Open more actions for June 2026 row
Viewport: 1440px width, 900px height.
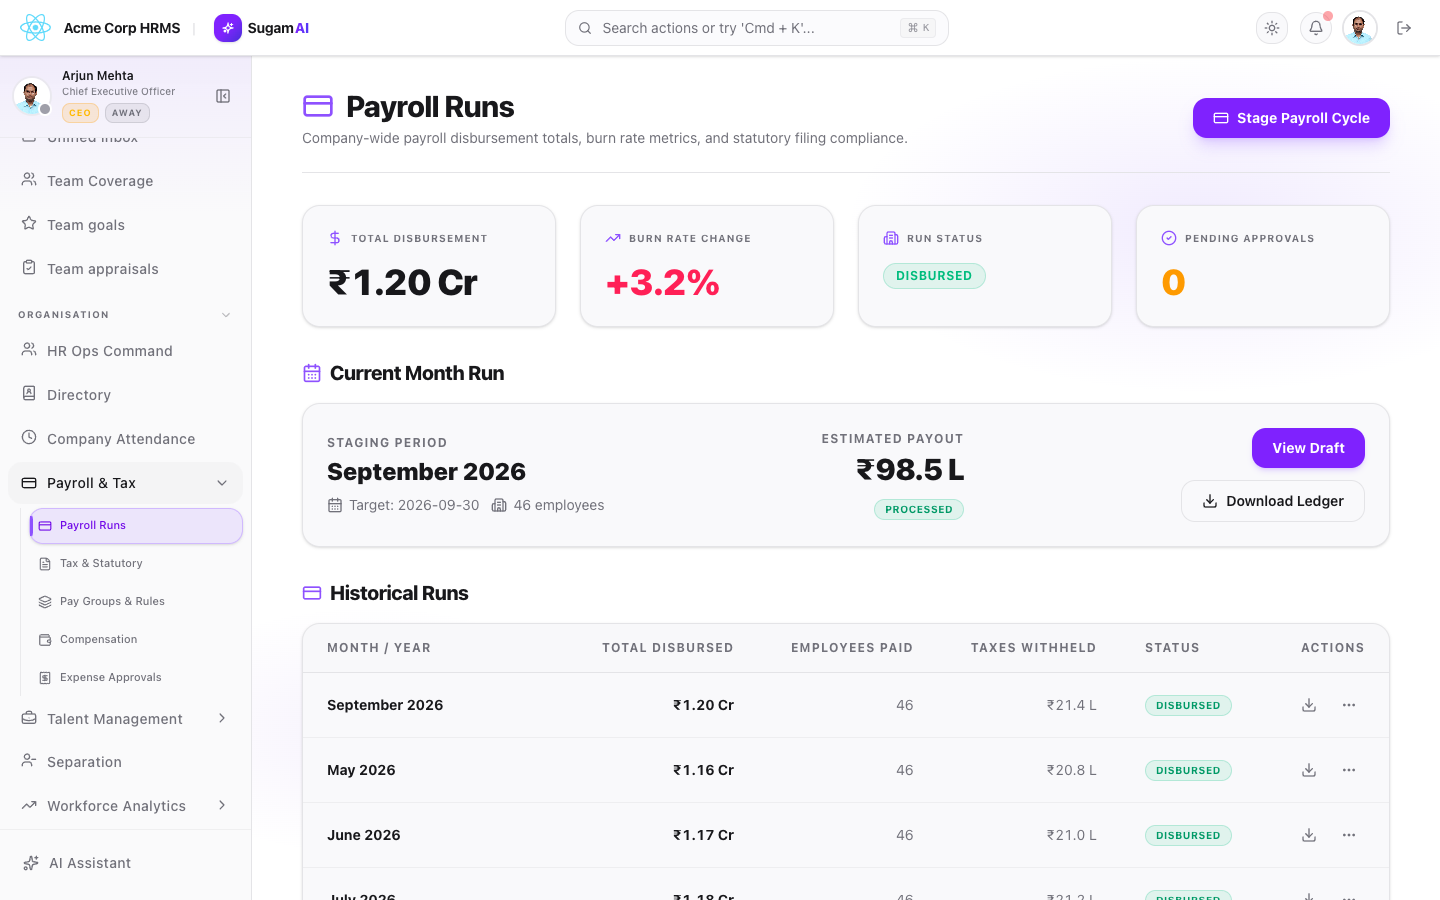(1349, 835)
